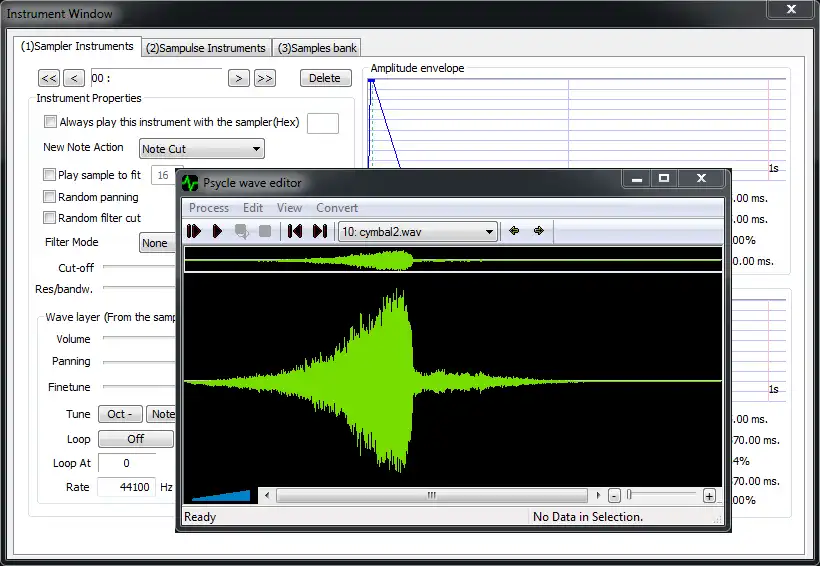This screenshot has width=820, height=566.
Task: Jump to the end of the wave
Action: (x=320, y=231)
